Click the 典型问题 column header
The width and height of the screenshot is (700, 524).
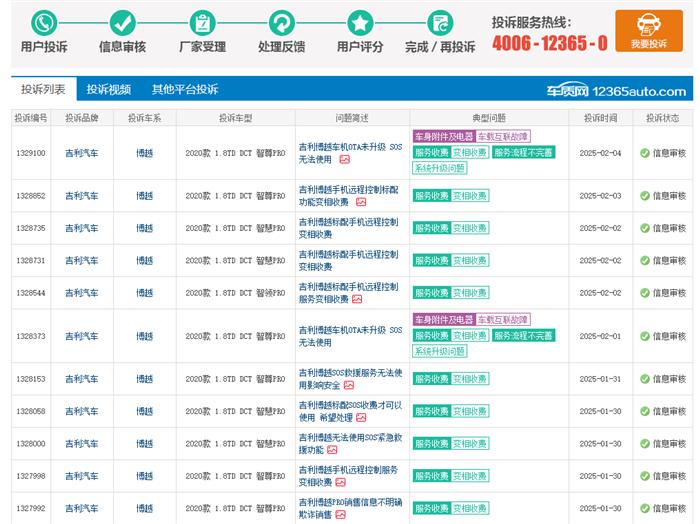pyautogui.click(x=489, y=118)
